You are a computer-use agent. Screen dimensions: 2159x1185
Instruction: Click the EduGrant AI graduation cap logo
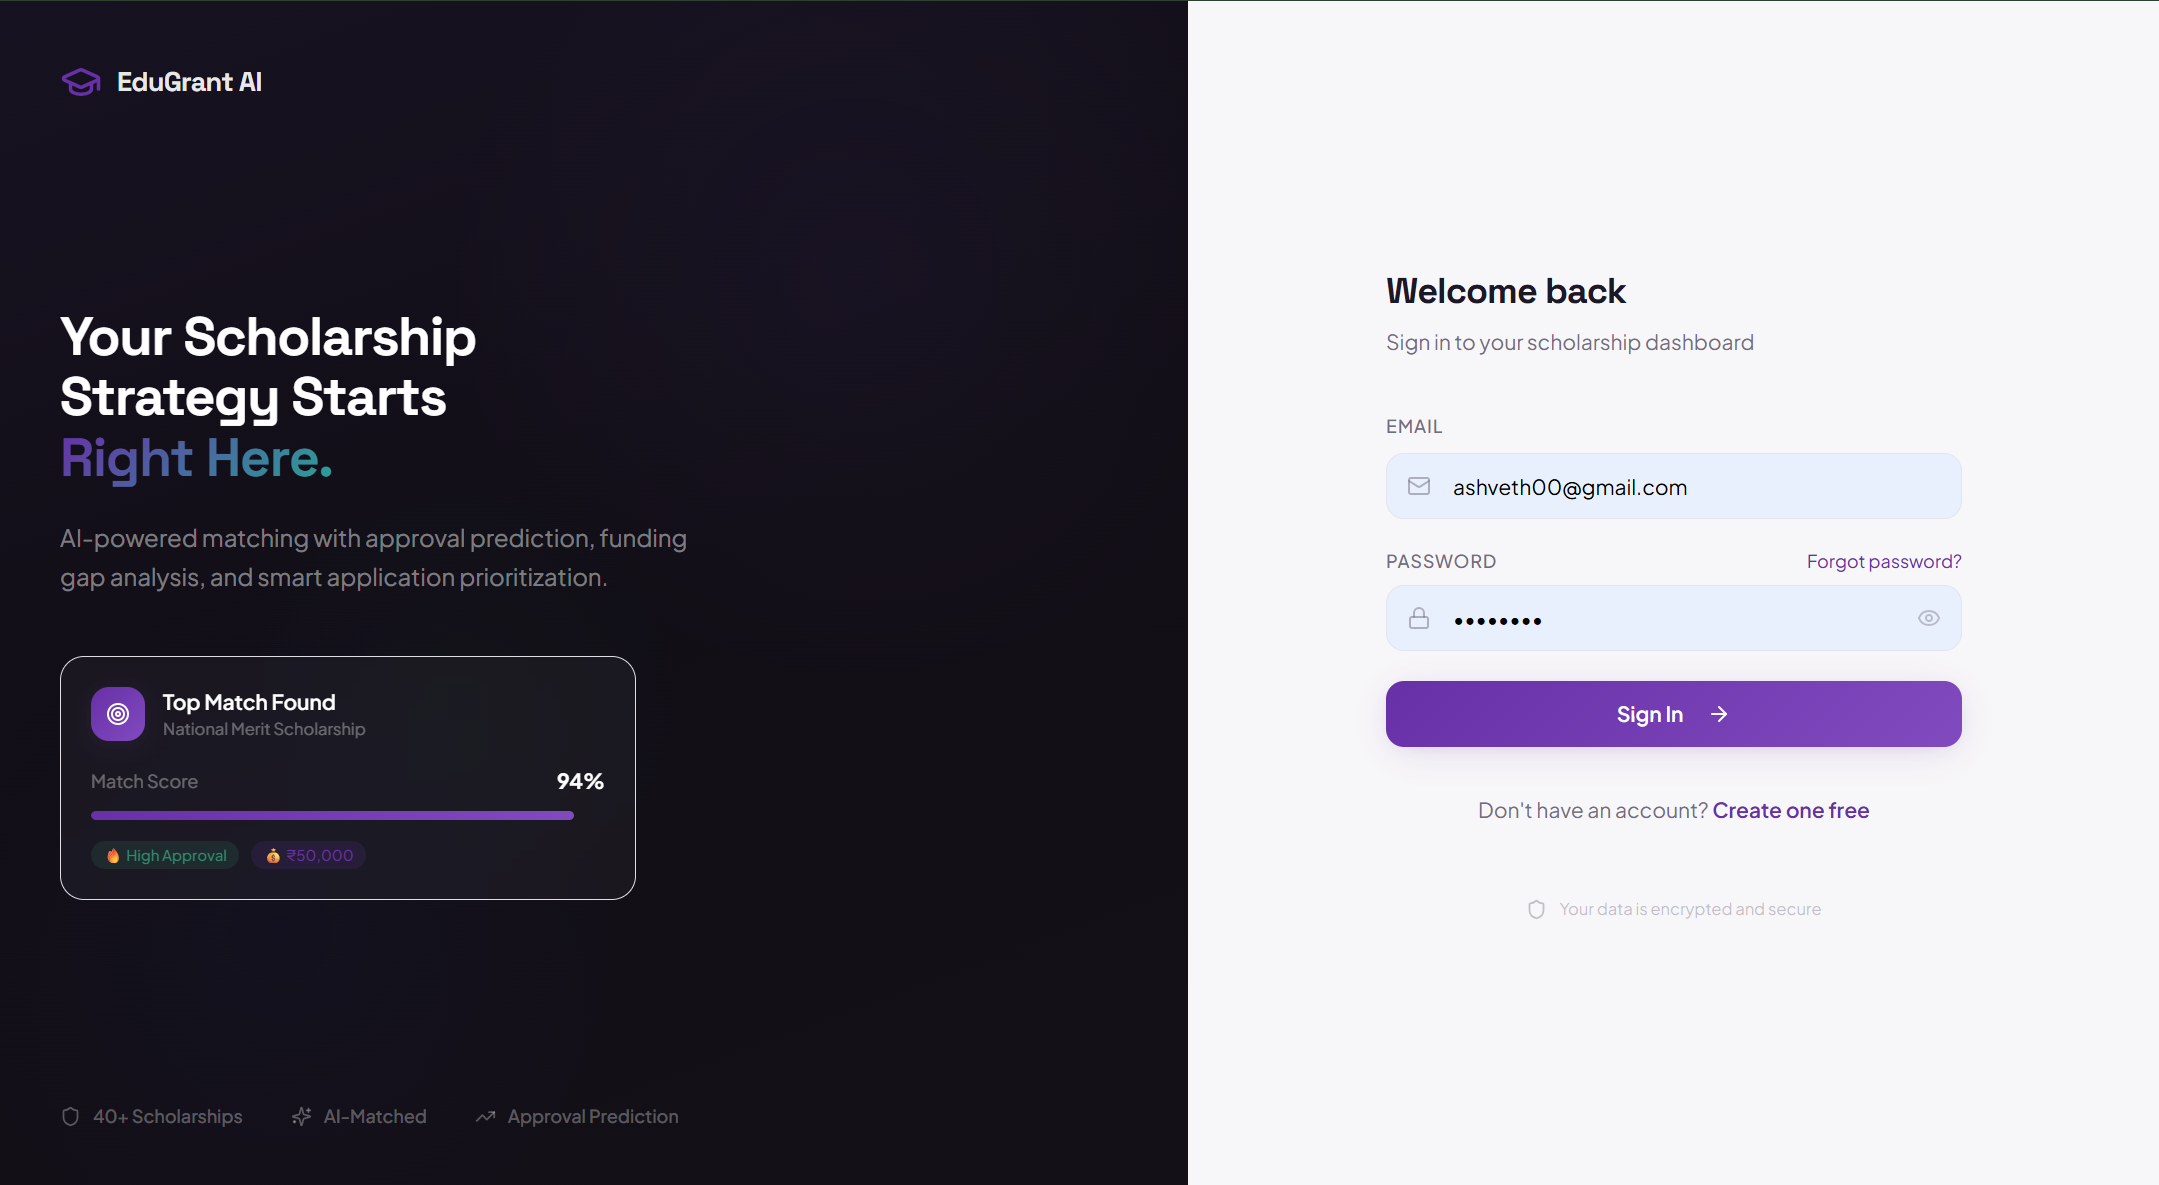[x=81, y=82]
